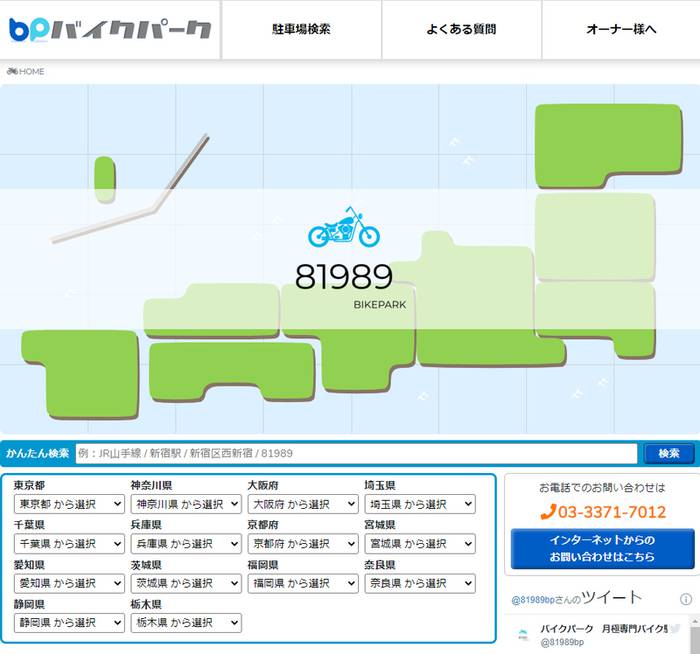Open 大阪府 から選択 dropdown
The height and width of the screenshot is (654, 700).
point(303,504)
